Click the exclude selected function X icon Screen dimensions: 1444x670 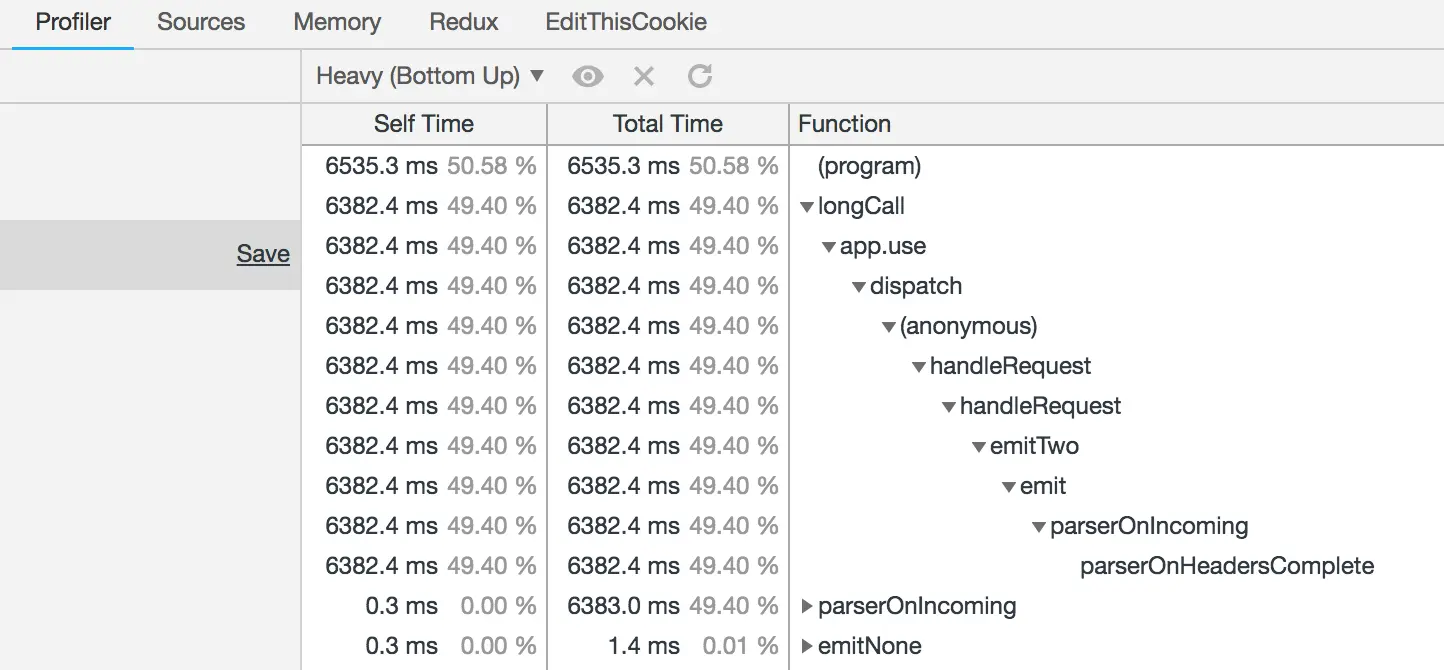click(x=644, y=77)
